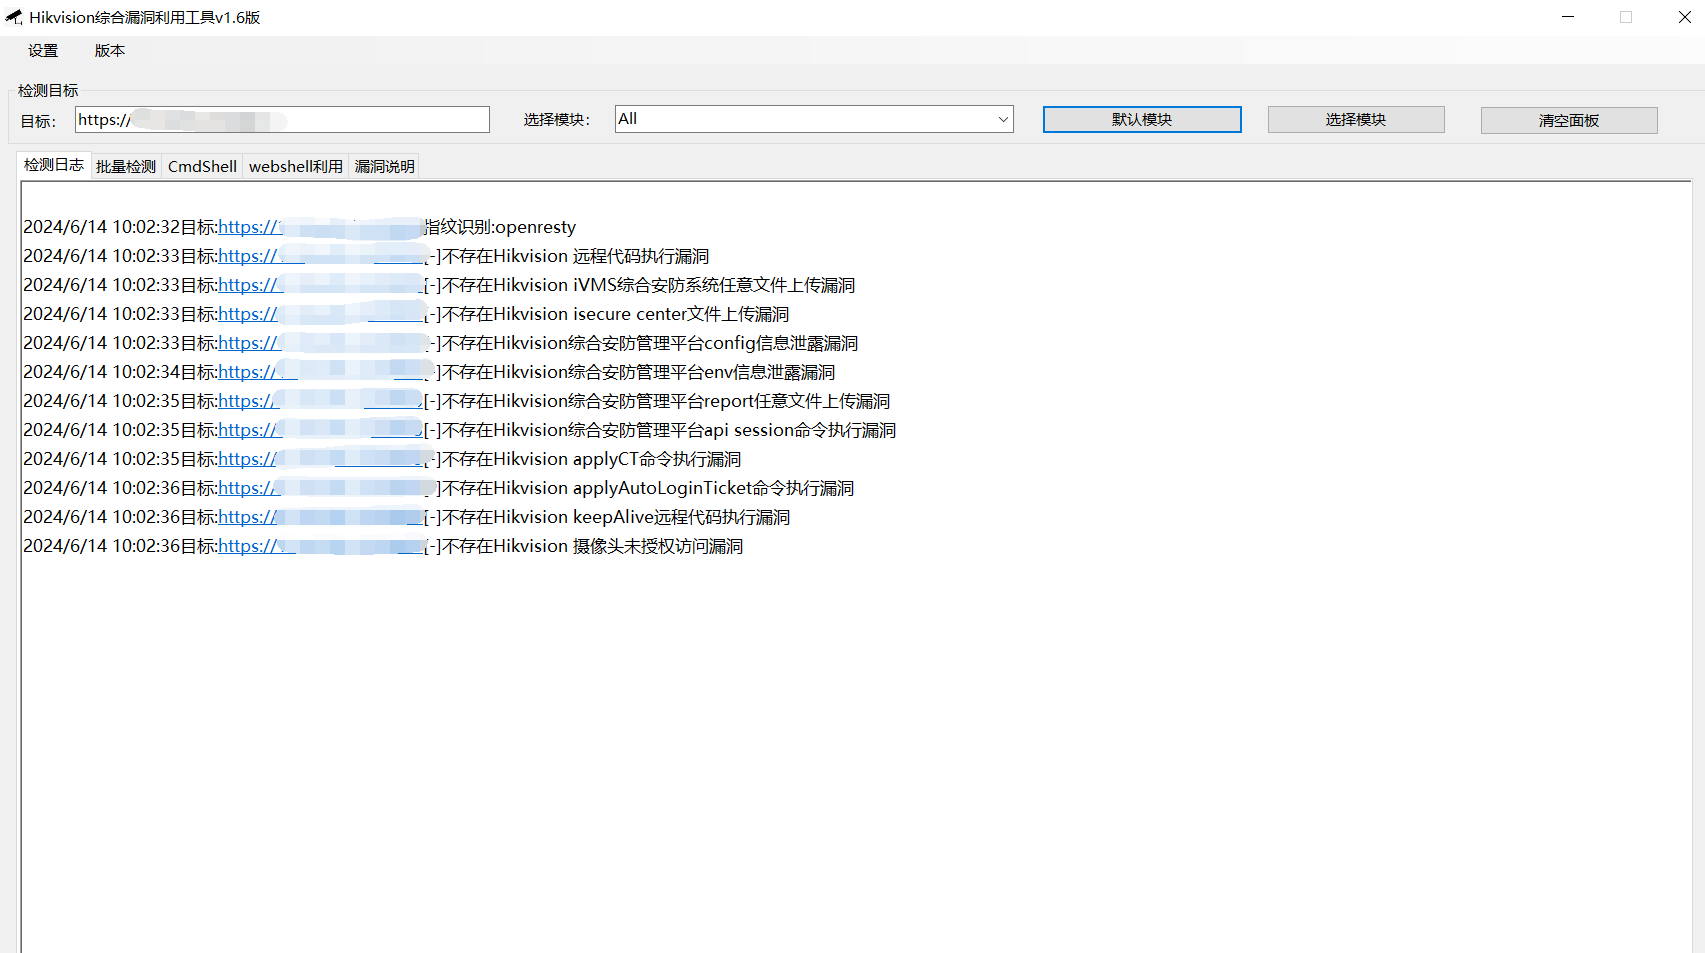Click the text 不存在Hikvision 远程代码执行漏洞
This screenshot has width=1705, height=953.
576,257
